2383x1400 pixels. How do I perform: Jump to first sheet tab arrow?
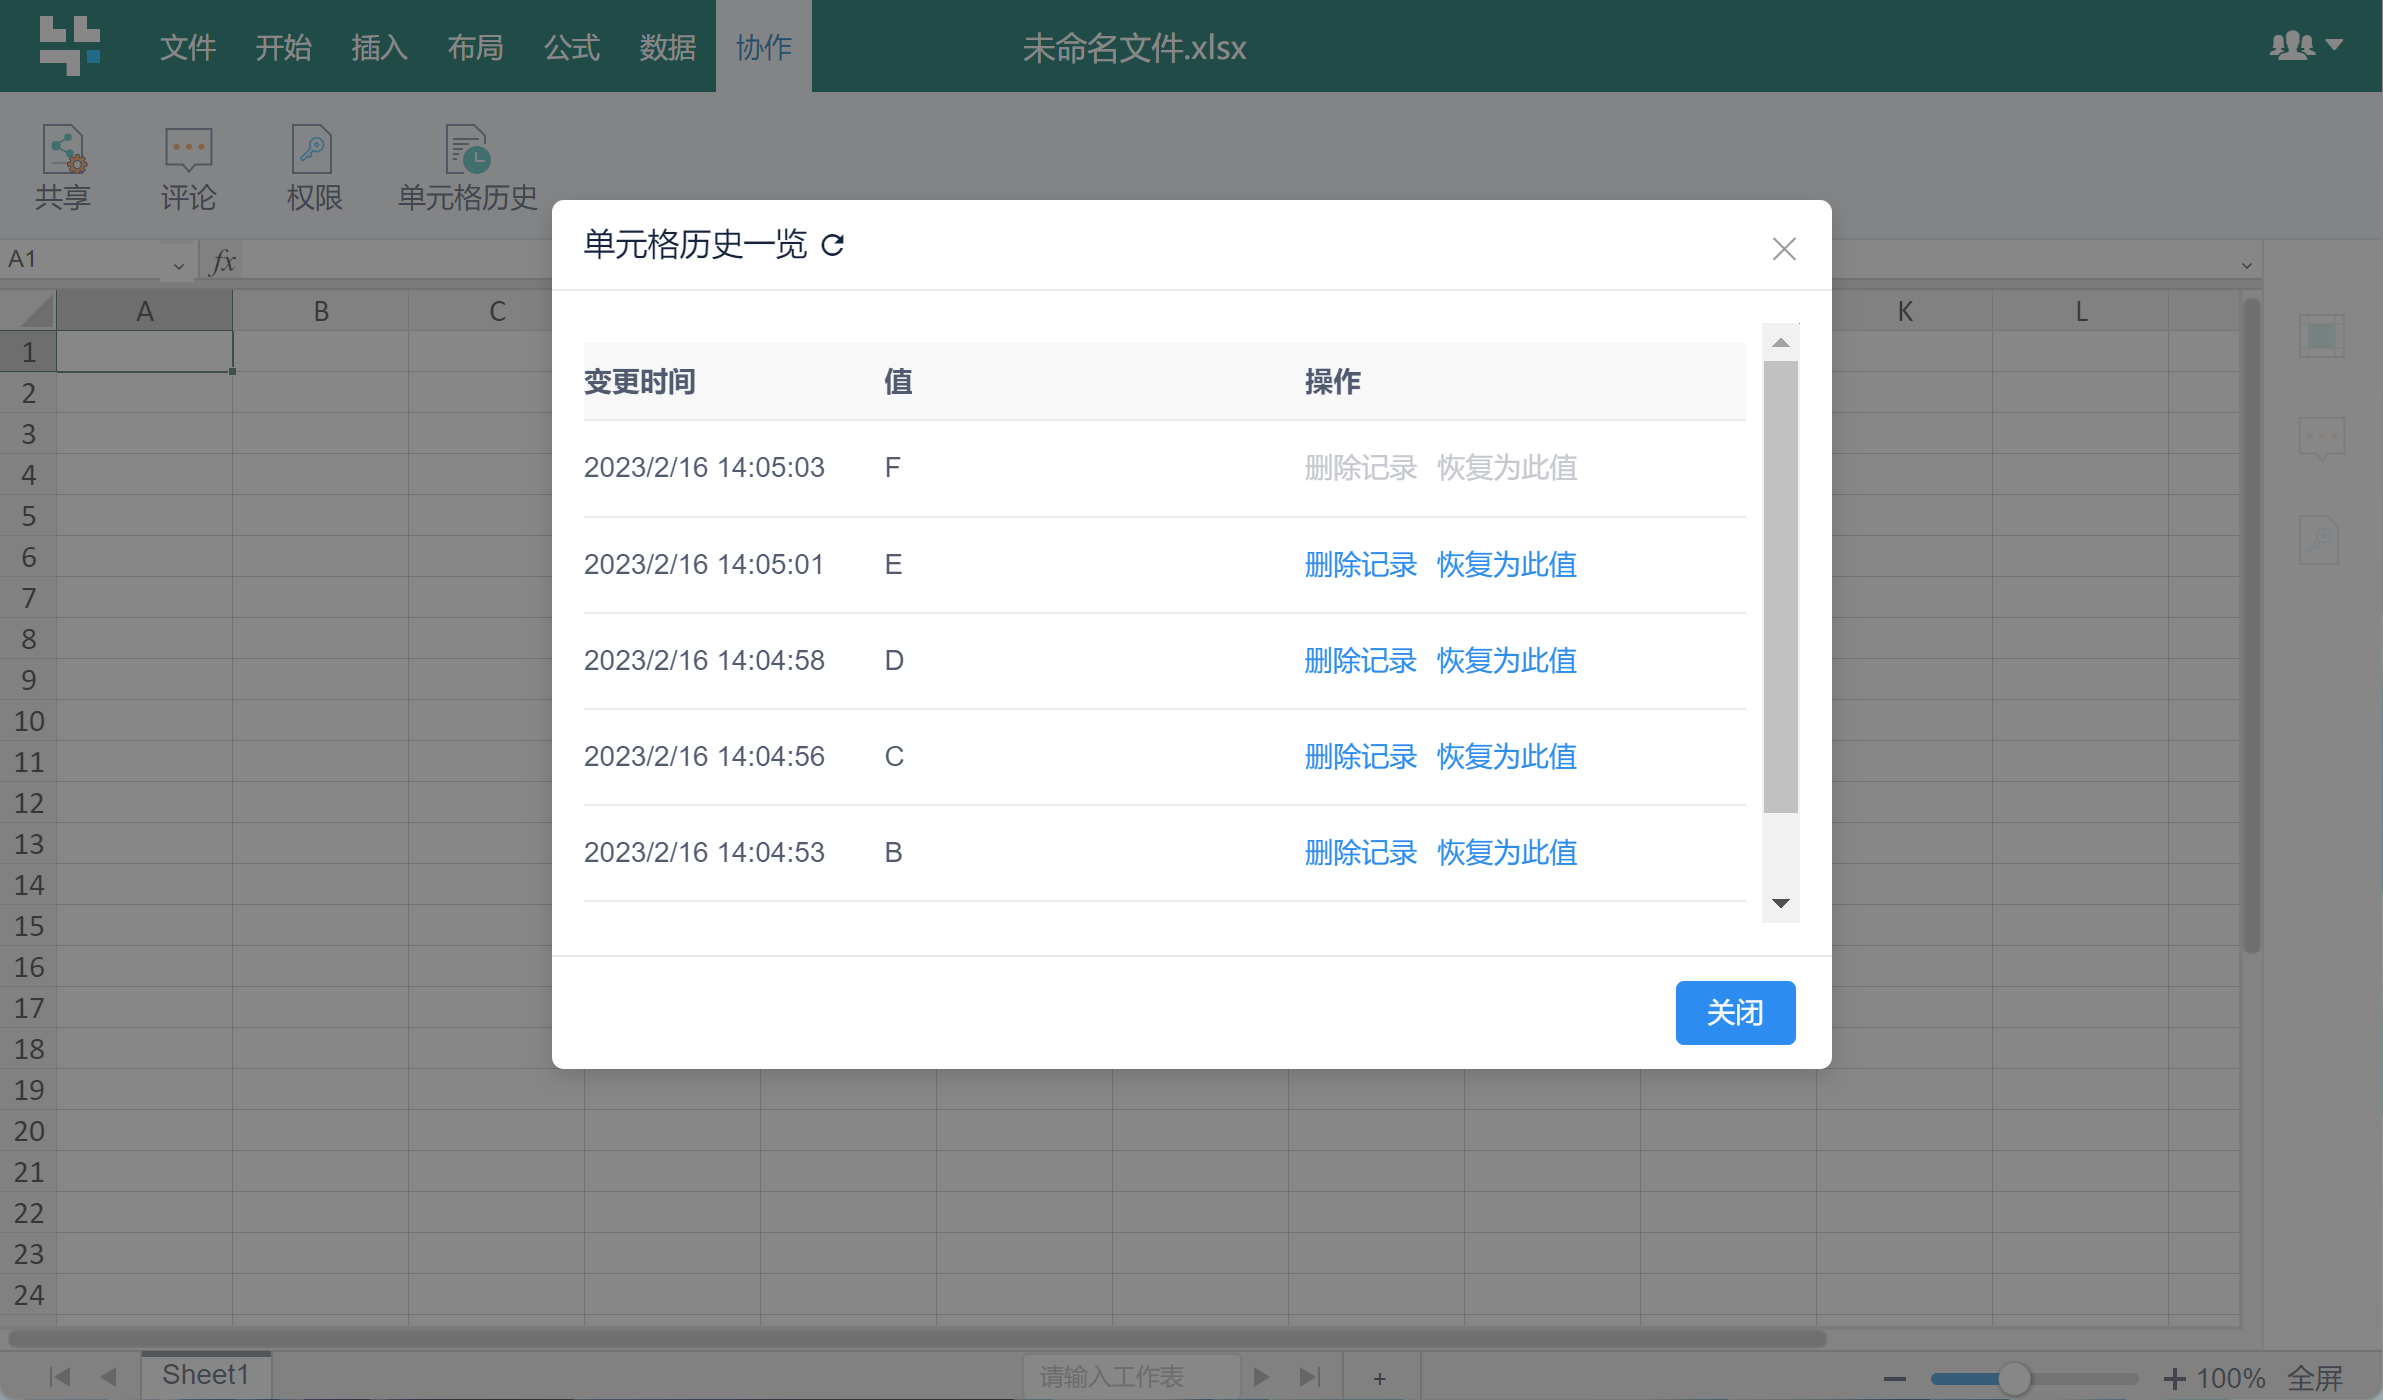[x=60, y=1377]
